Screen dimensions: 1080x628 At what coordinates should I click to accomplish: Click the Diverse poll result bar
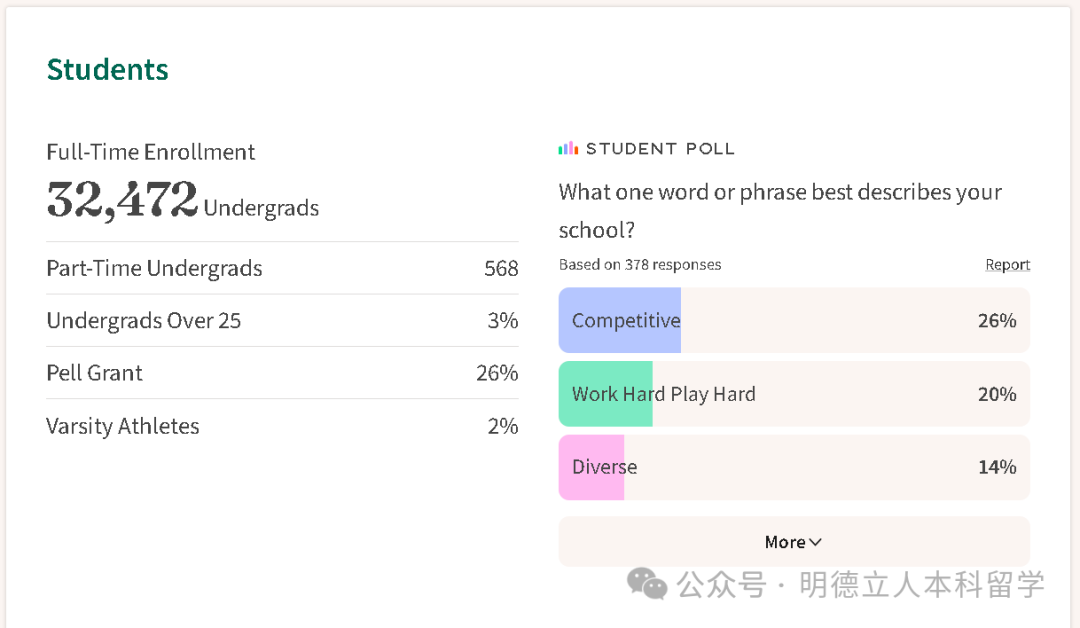coord(794,467)
